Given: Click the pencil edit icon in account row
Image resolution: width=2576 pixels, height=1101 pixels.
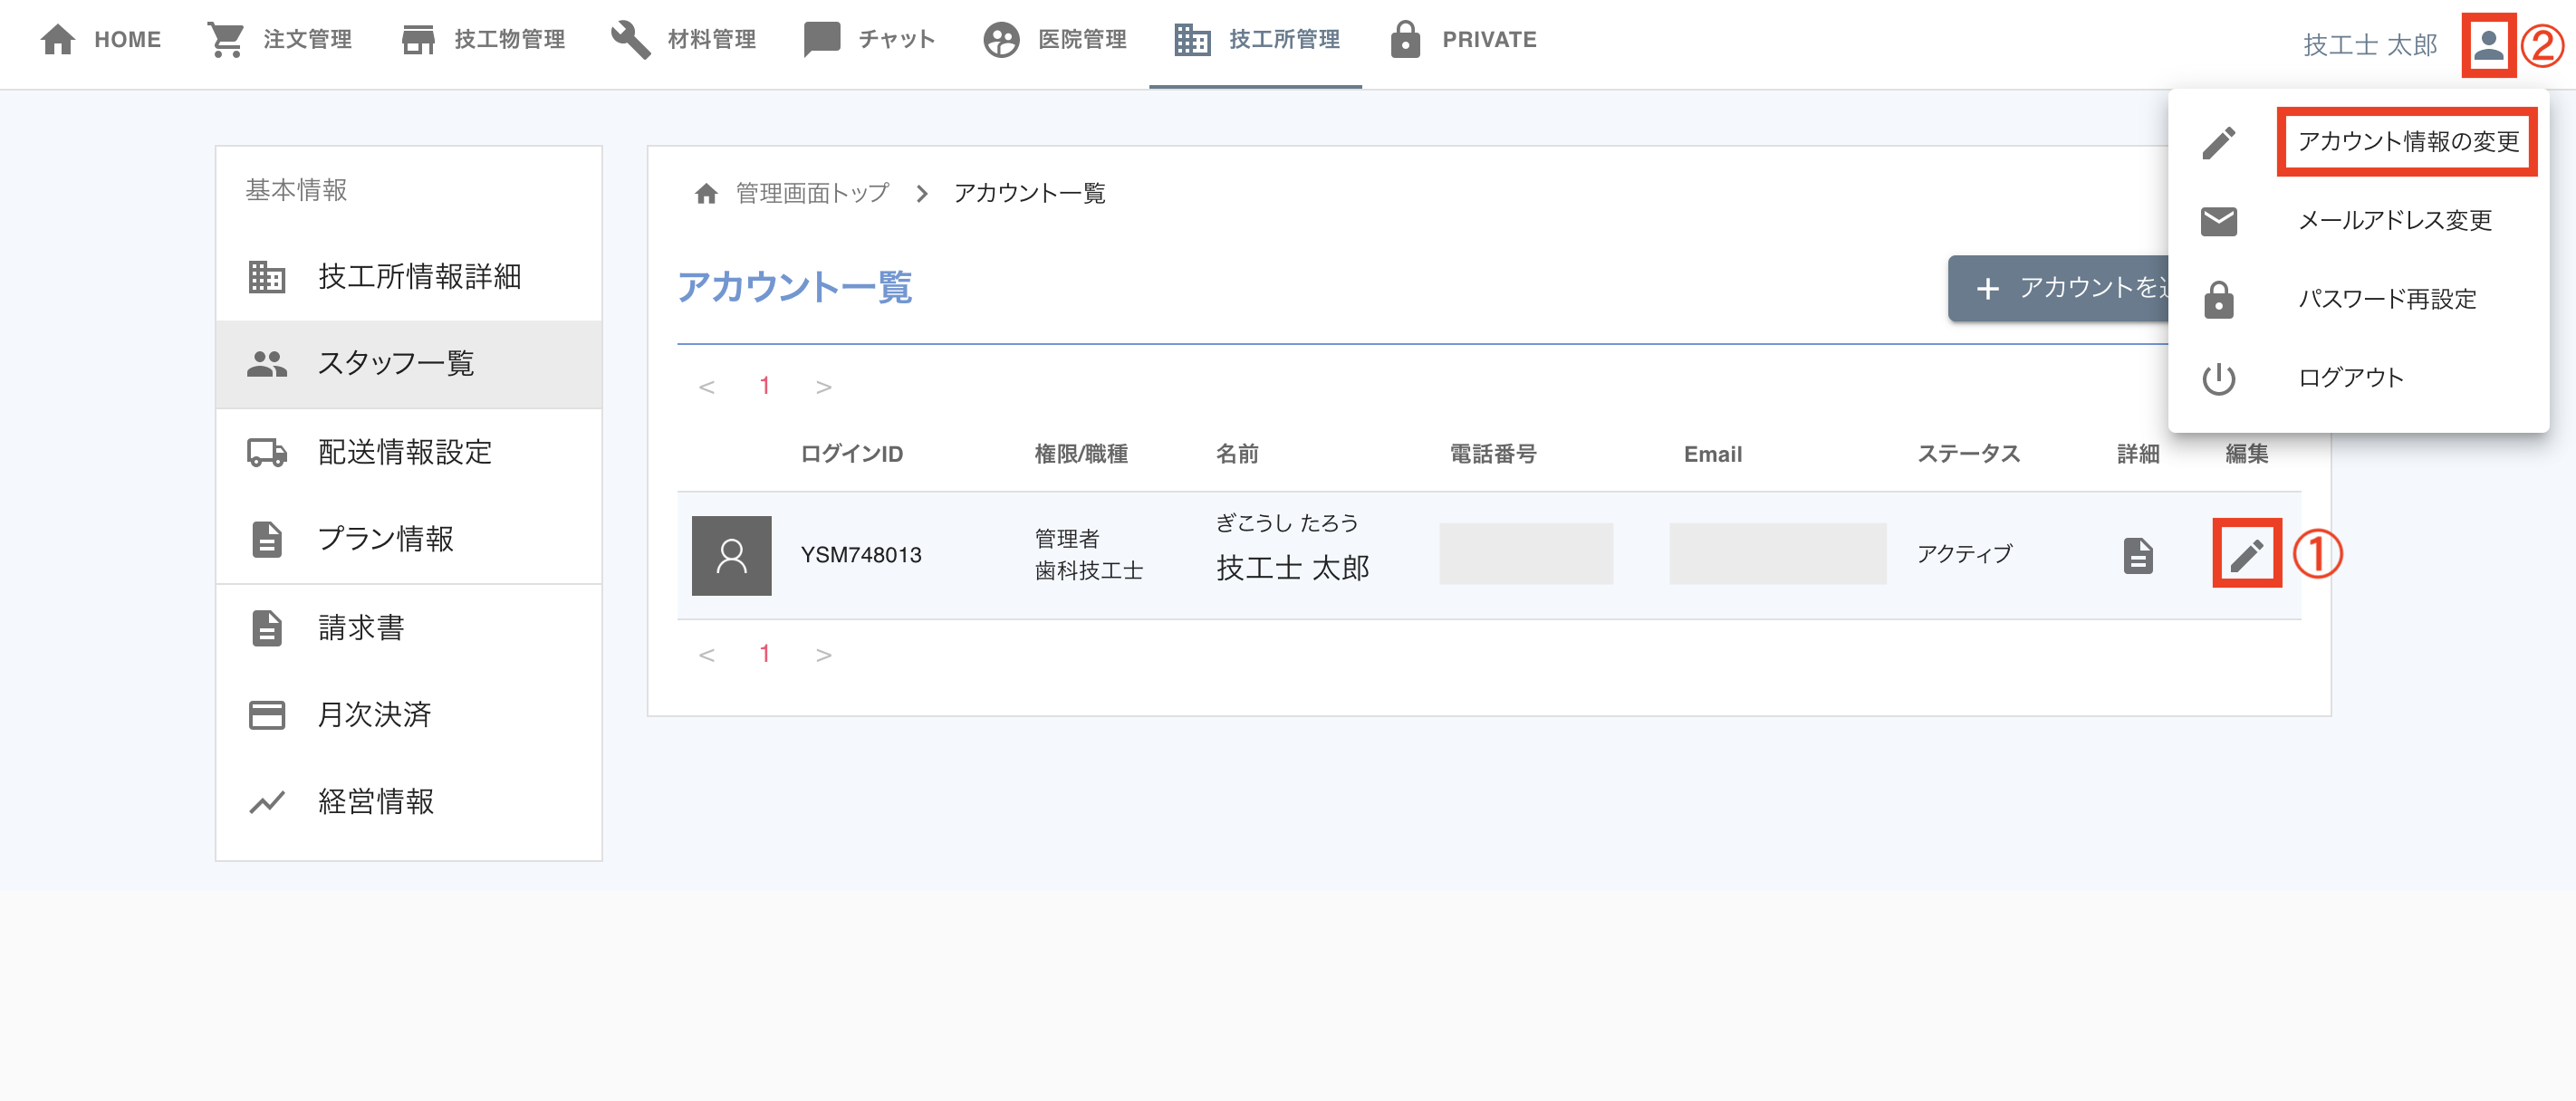Looking at the screenshot, I should 2246,554.
